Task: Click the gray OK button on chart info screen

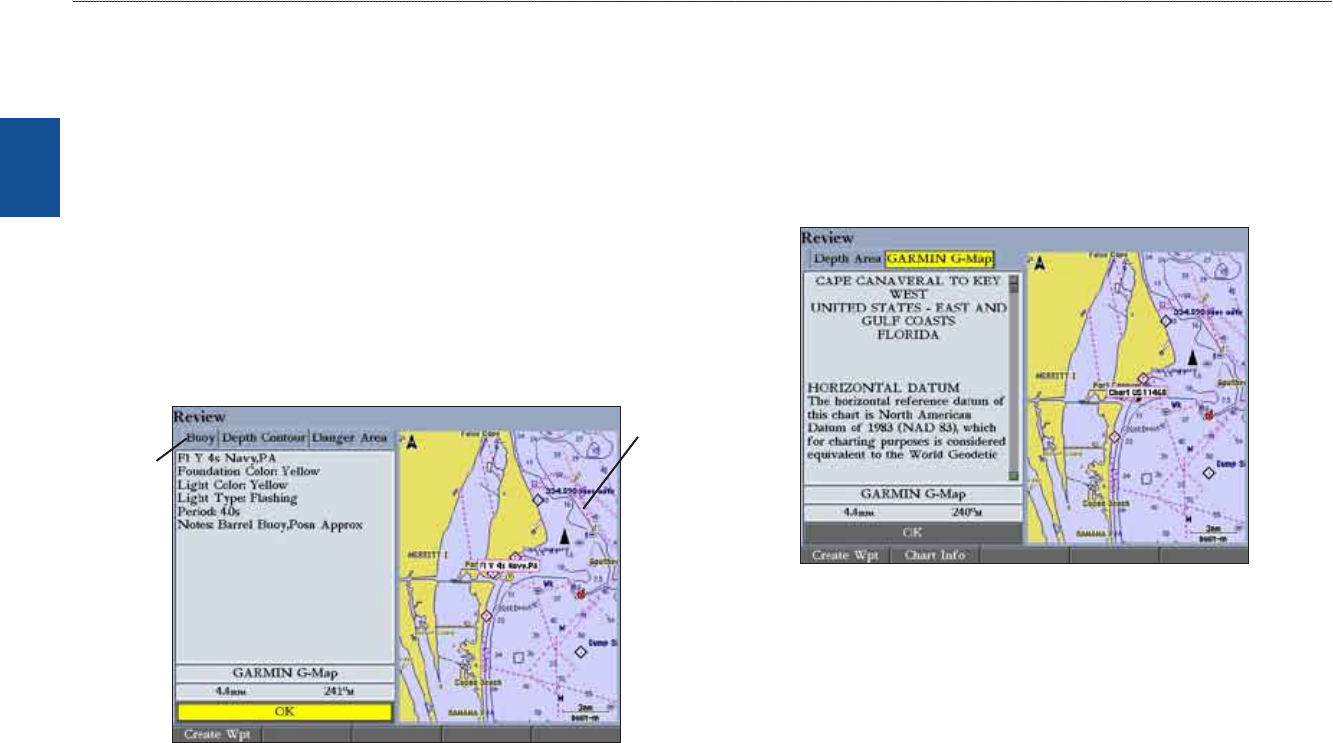Action: pos(912,532)
